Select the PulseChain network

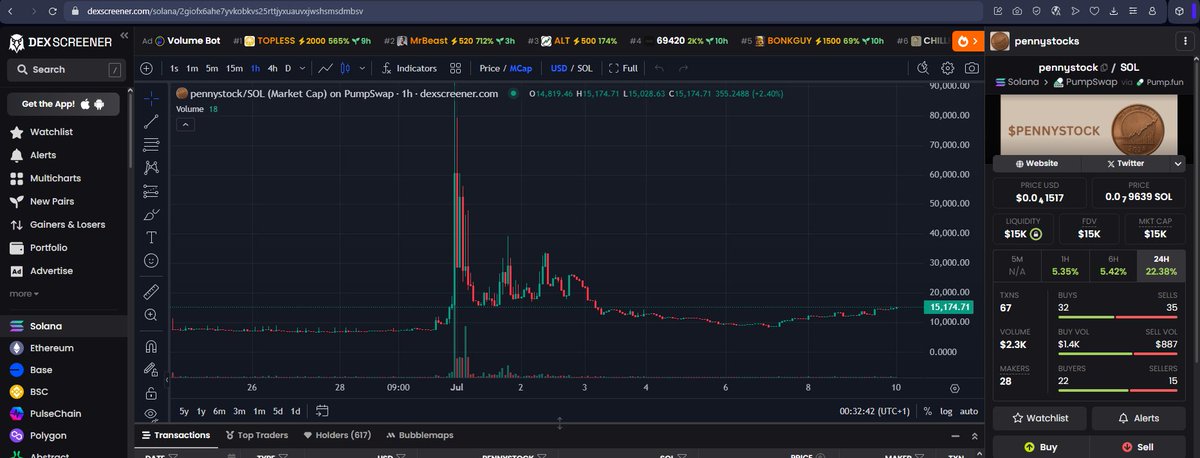[55, 413]
